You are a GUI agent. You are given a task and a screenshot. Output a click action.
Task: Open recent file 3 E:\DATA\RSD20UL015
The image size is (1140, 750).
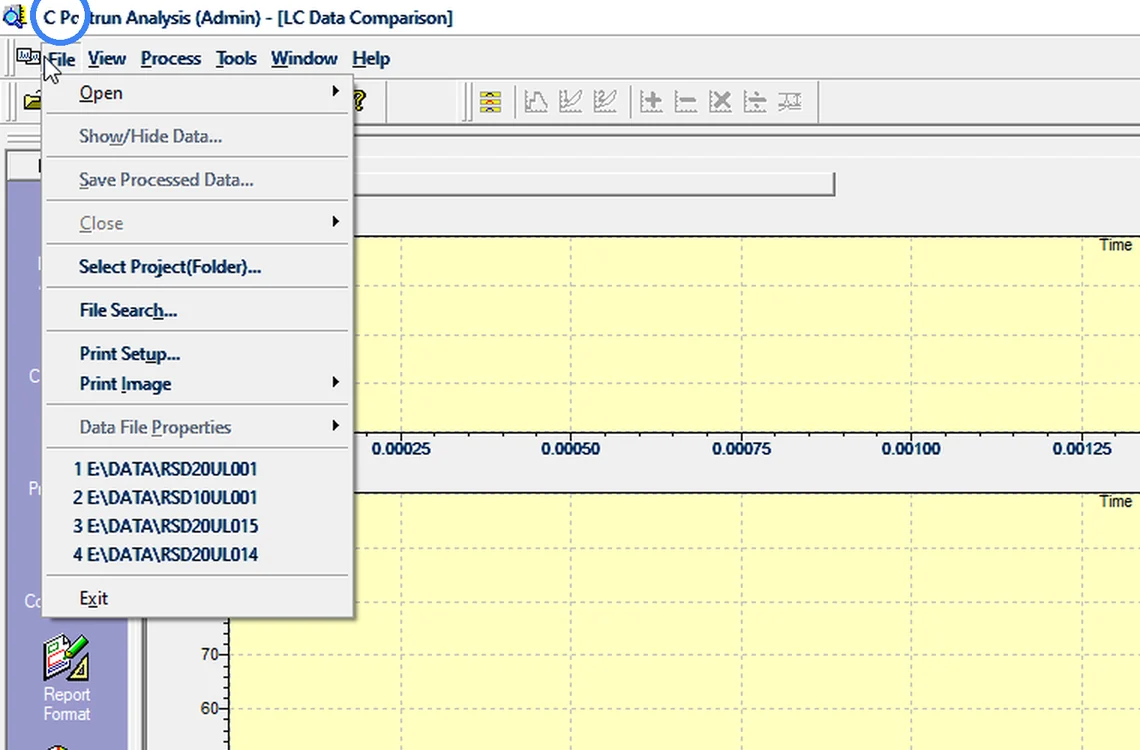pyautogui.click(x=198, y=526)
